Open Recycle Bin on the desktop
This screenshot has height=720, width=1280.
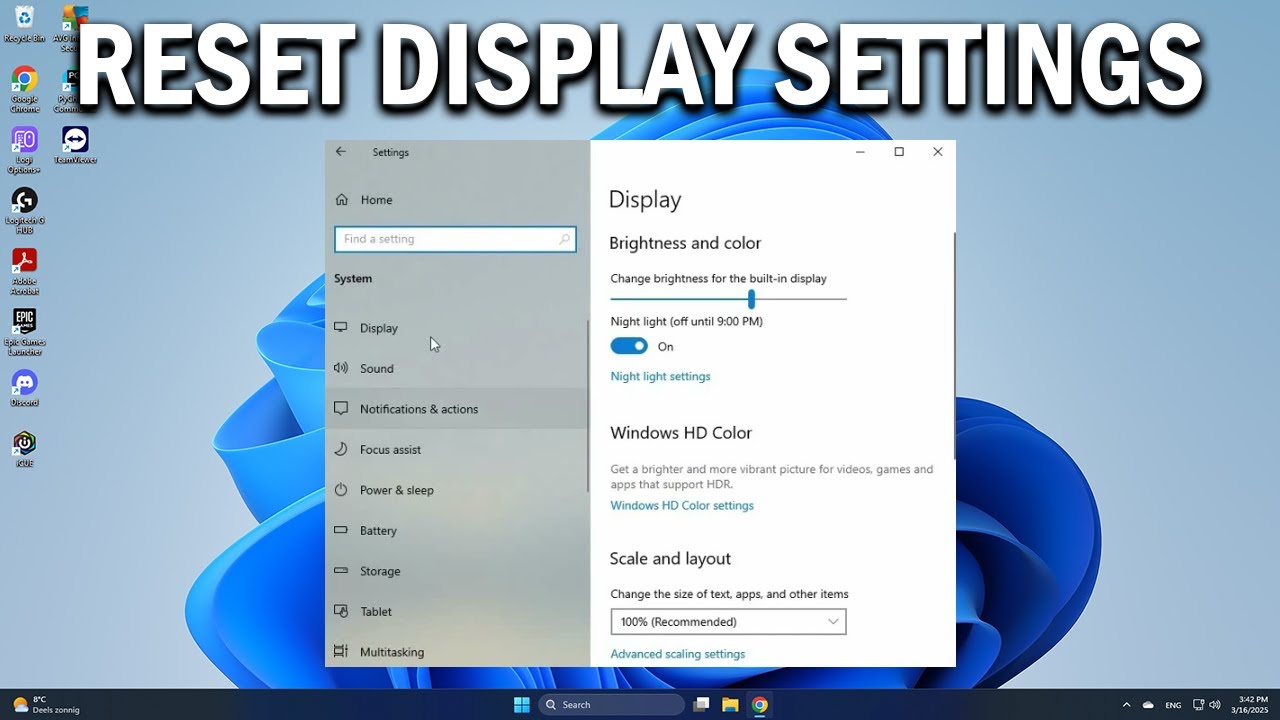pyautogui.click(x=24, y=23)
